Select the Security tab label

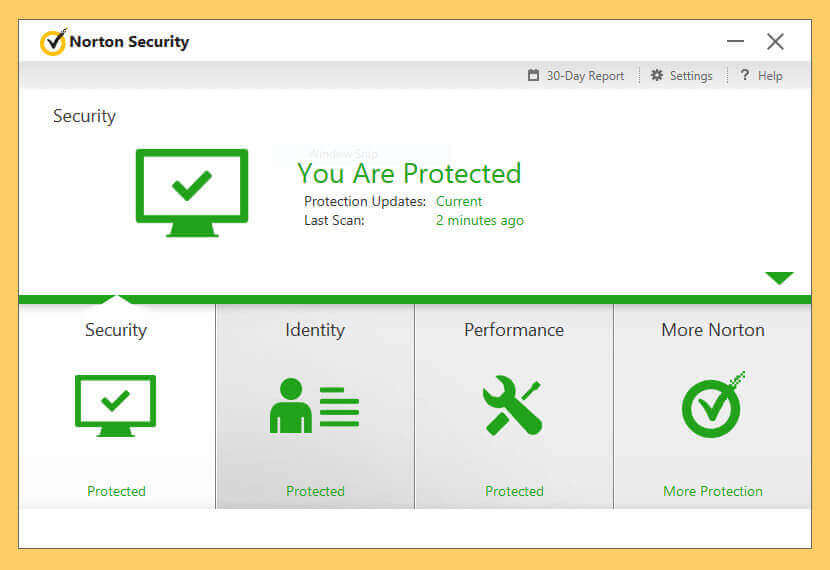(116, 330)
